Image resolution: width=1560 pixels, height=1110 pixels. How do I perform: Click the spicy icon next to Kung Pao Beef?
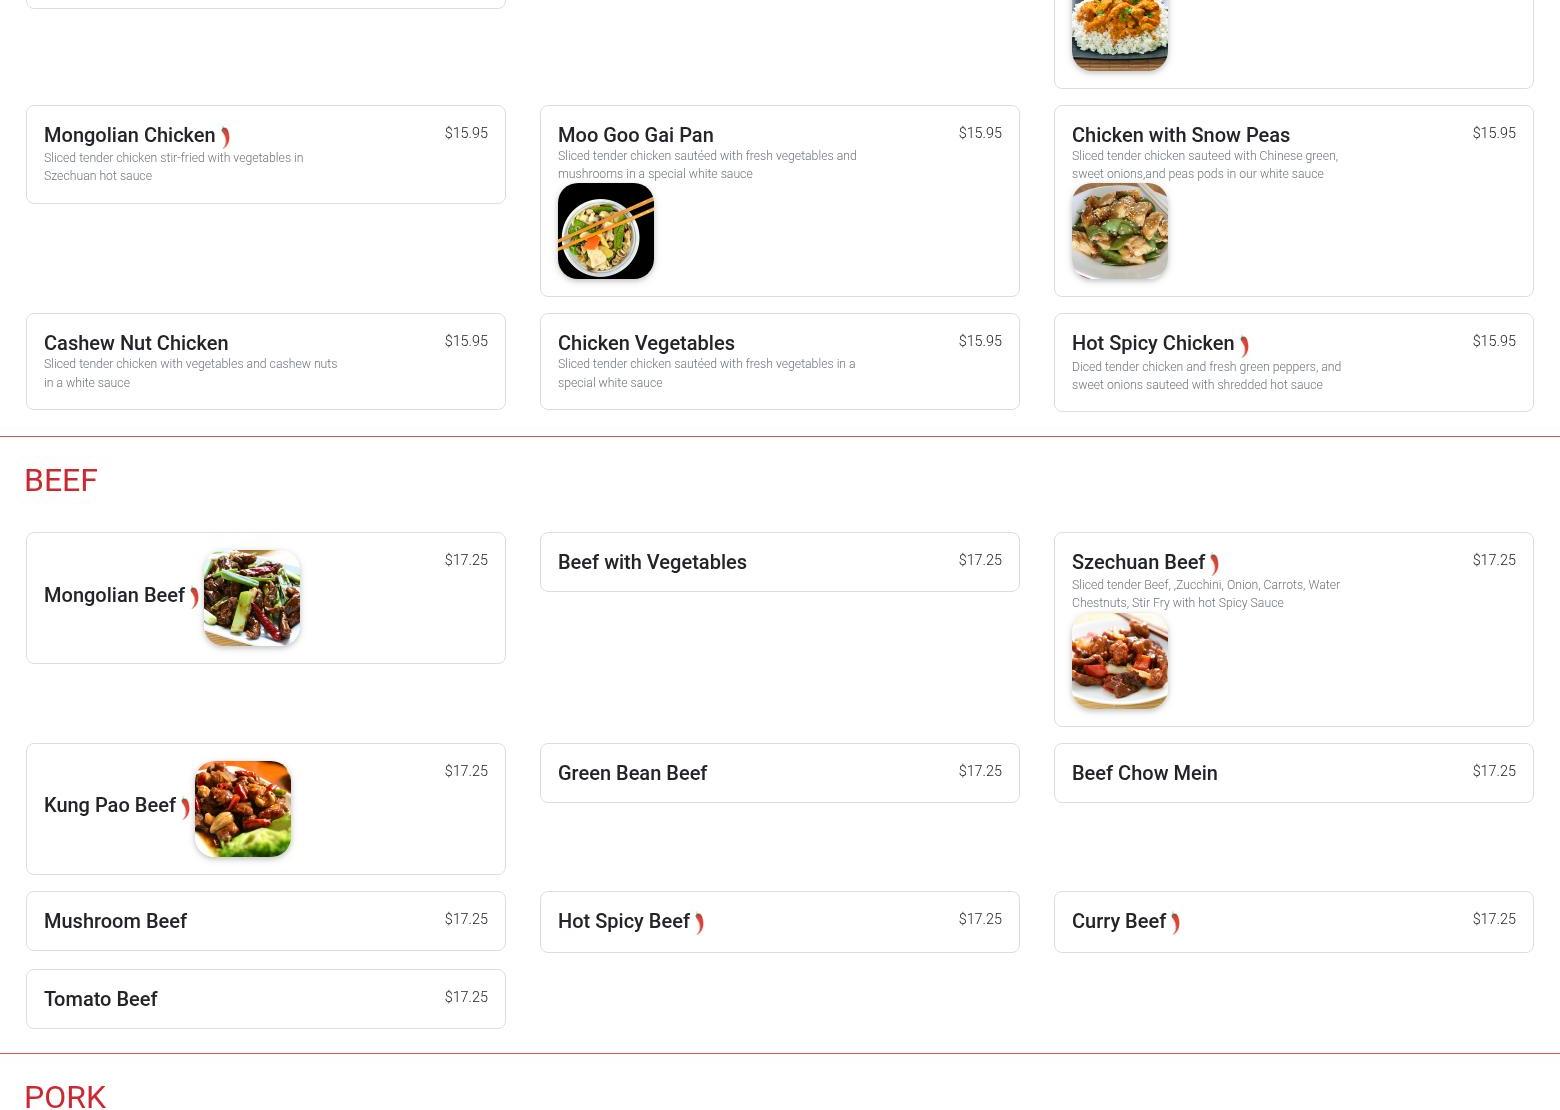(186, 808)
